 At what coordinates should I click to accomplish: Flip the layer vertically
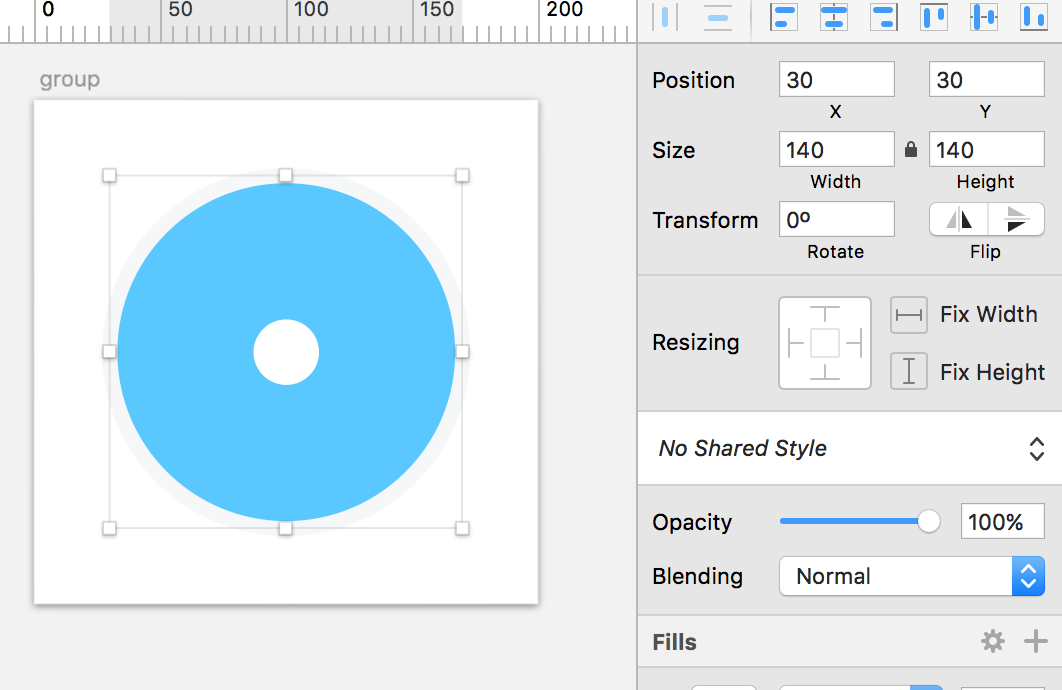pyautogui.click(x=1016, y=219)
